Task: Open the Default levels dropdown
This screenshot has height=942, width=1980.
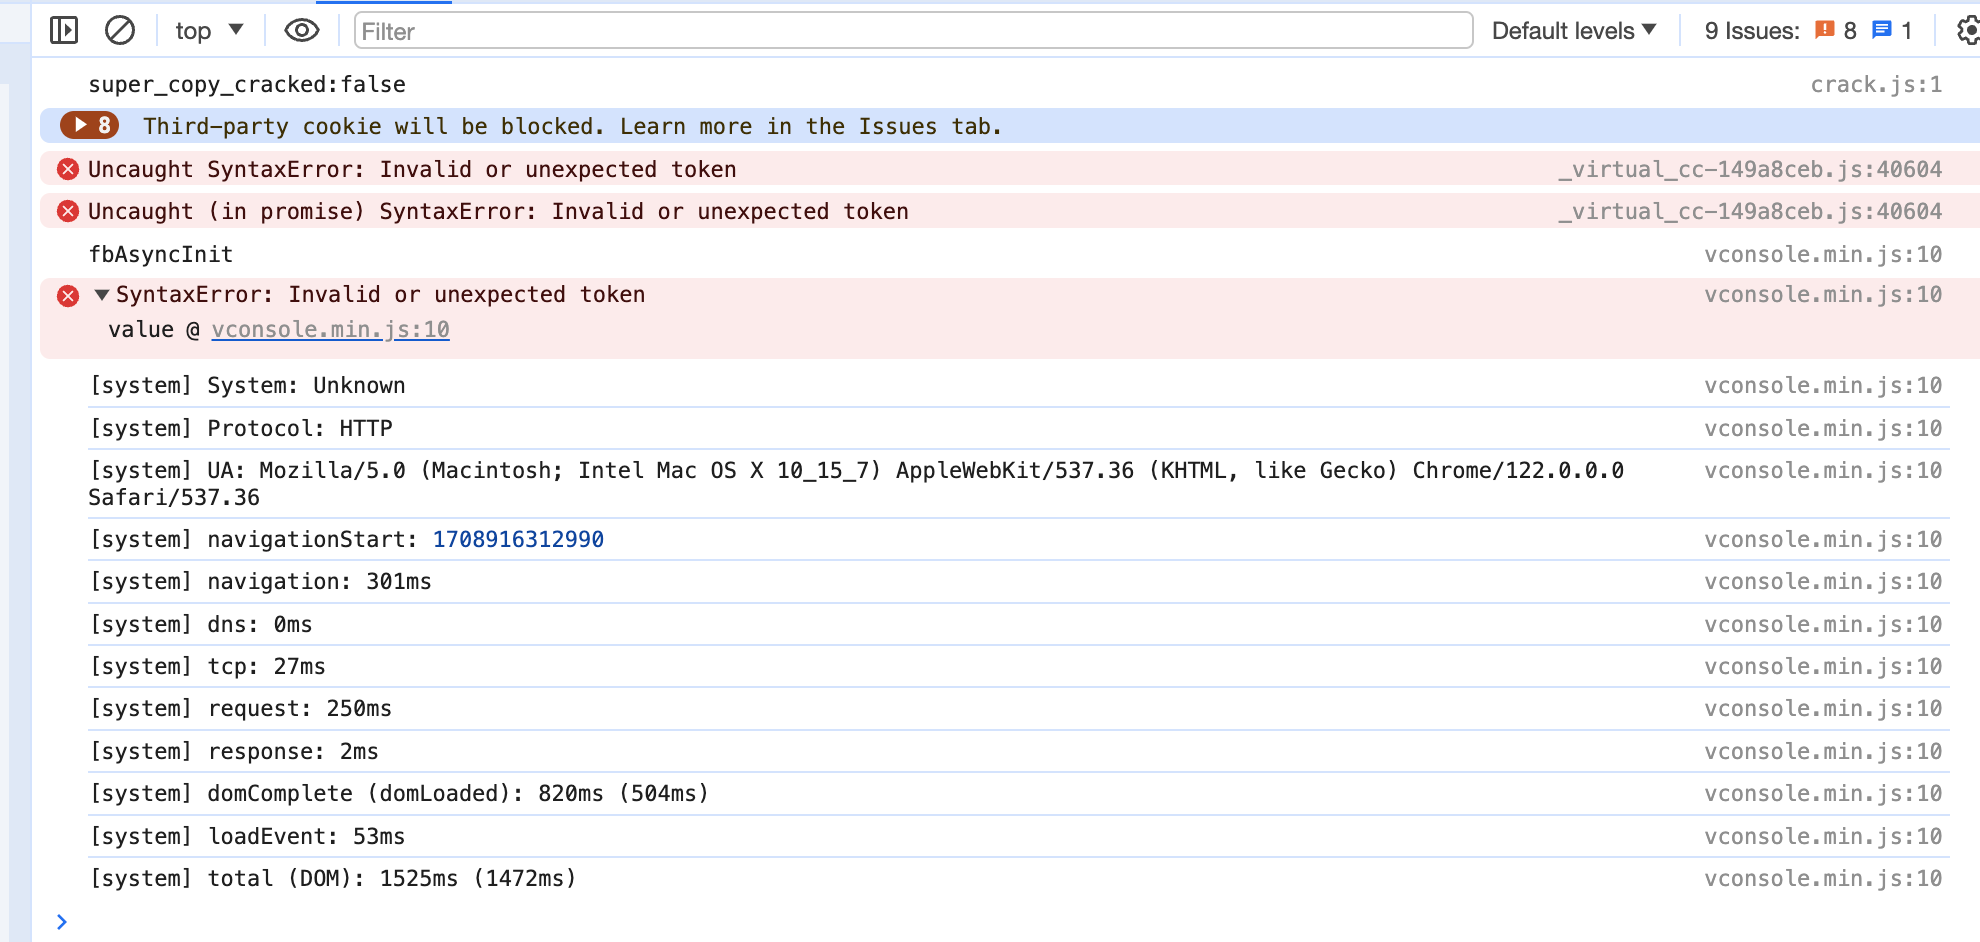Action: (x=1573, y=31)
